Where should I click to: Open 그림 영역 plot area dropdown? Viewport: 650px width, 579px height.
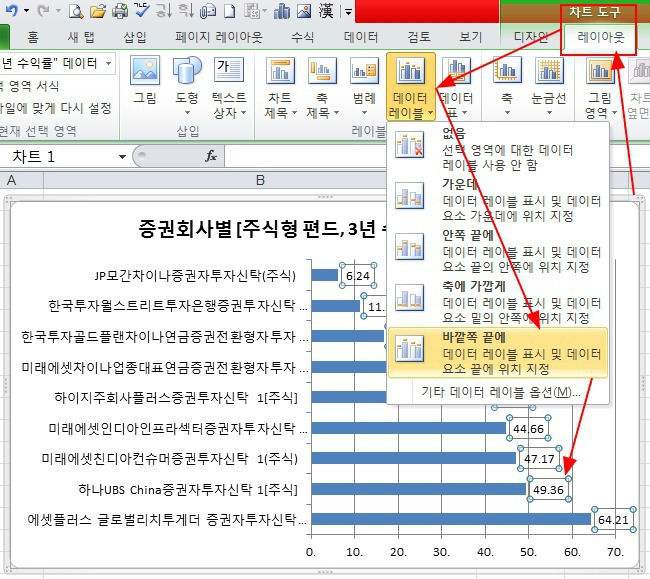[x=600, y=86]
